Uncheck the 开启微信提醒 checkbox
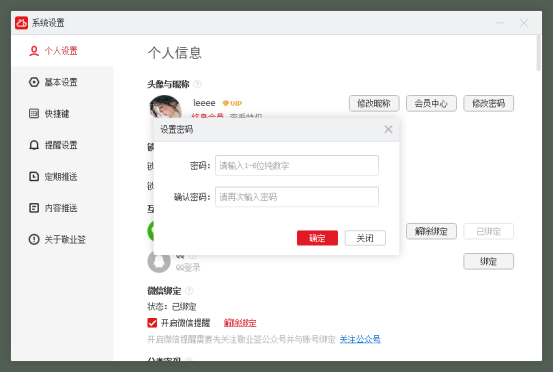 pyautogui.click(x=152, y=323)
